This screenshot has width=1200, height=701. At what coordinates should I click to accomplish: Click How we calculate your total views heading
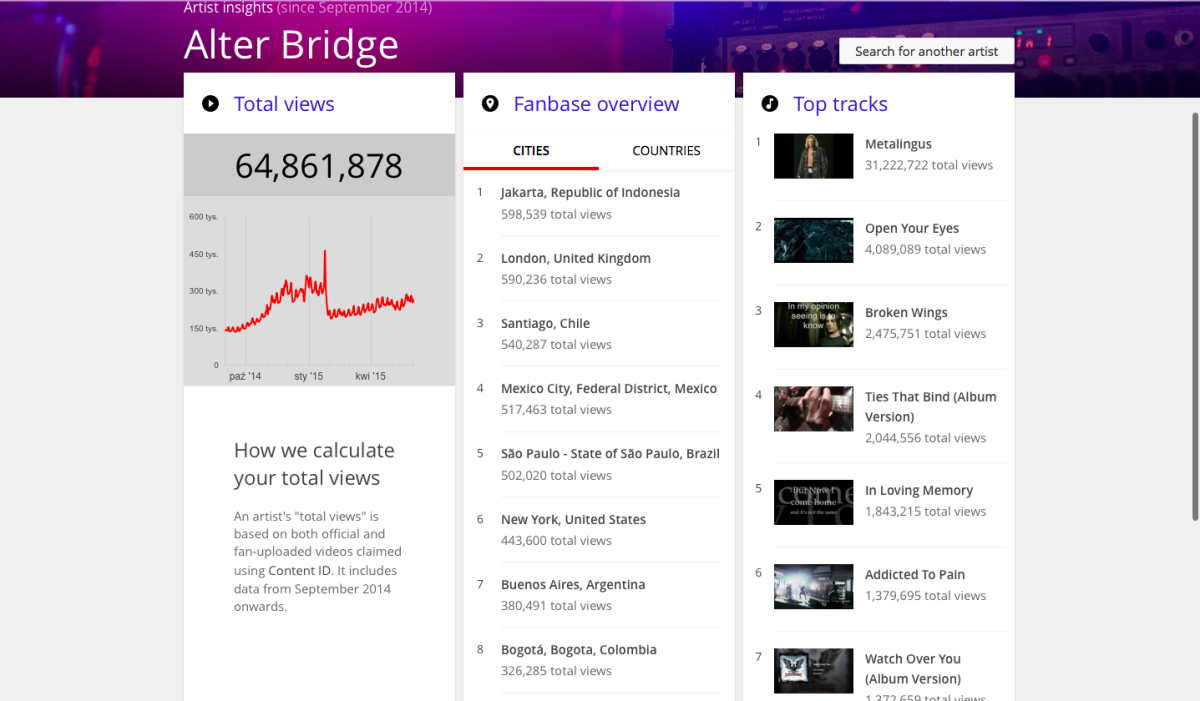pyautogui.click(x=314, y=464)
